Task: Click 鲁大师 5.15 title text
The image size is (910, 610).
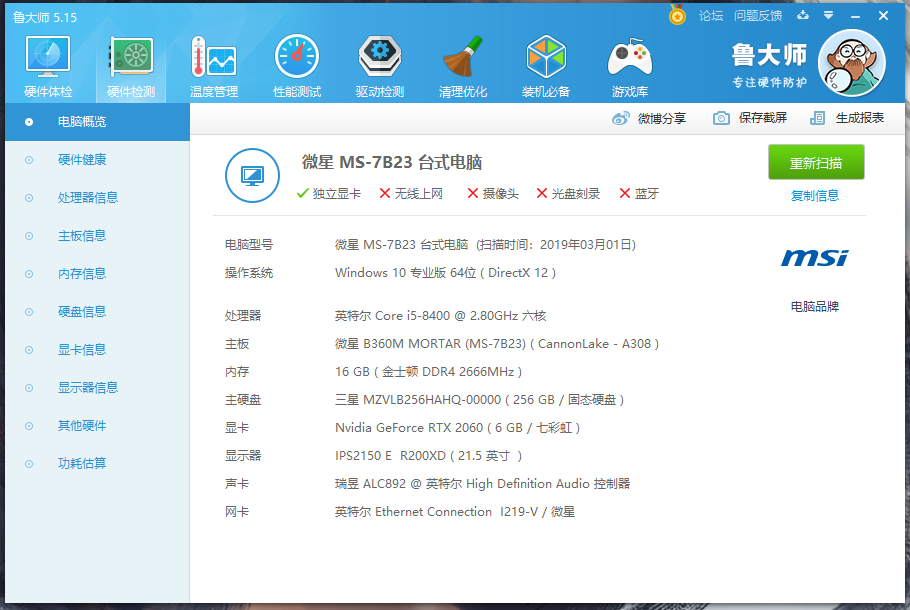Action: pyautogui.click(x=45, y=17)
